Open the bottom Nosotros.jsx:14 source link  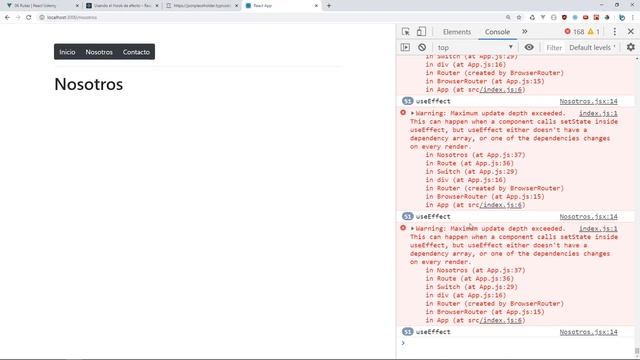[588, 332]
